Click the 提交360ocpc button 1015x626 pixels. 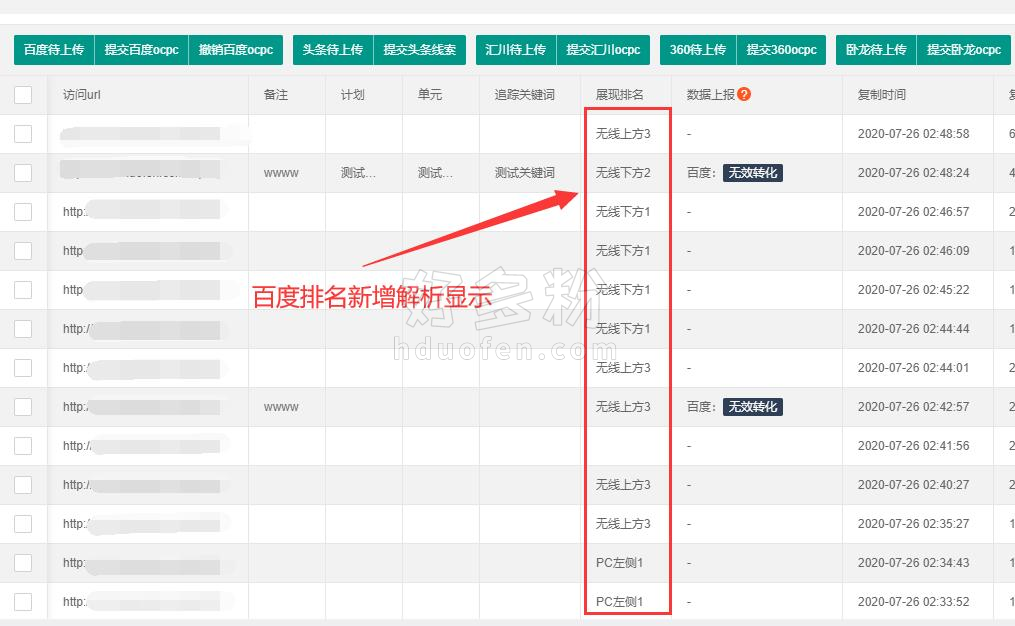781,50
